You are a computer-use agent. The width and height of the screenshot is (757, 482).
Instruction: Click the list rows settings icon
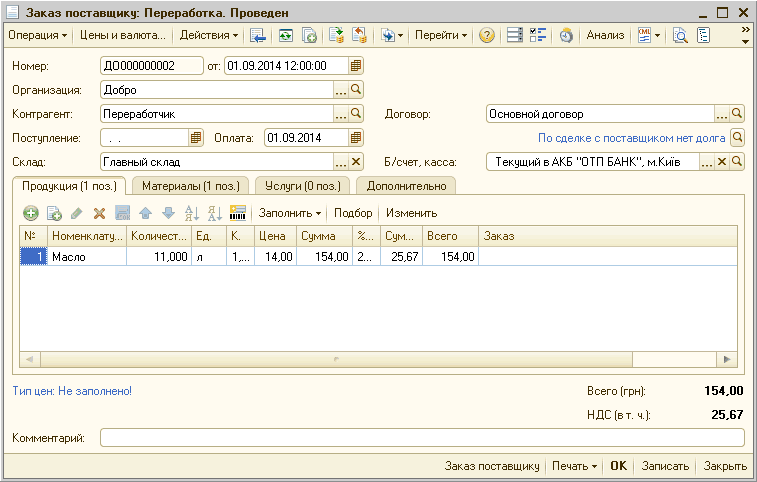515,35
